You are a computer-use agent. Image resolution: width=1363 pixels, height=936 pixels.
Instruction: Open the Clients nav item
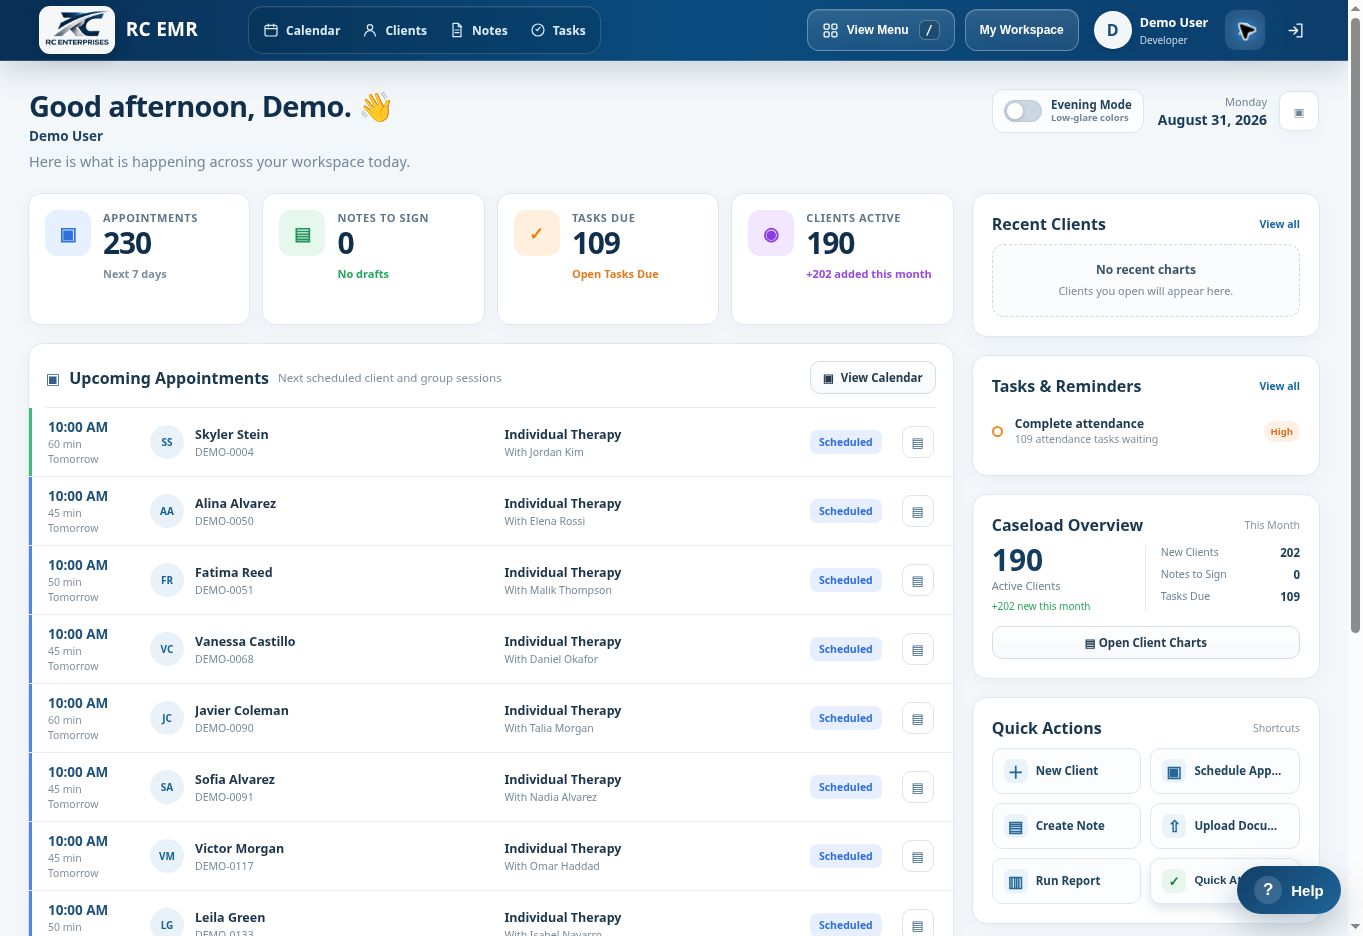click(x=395, y=30)
